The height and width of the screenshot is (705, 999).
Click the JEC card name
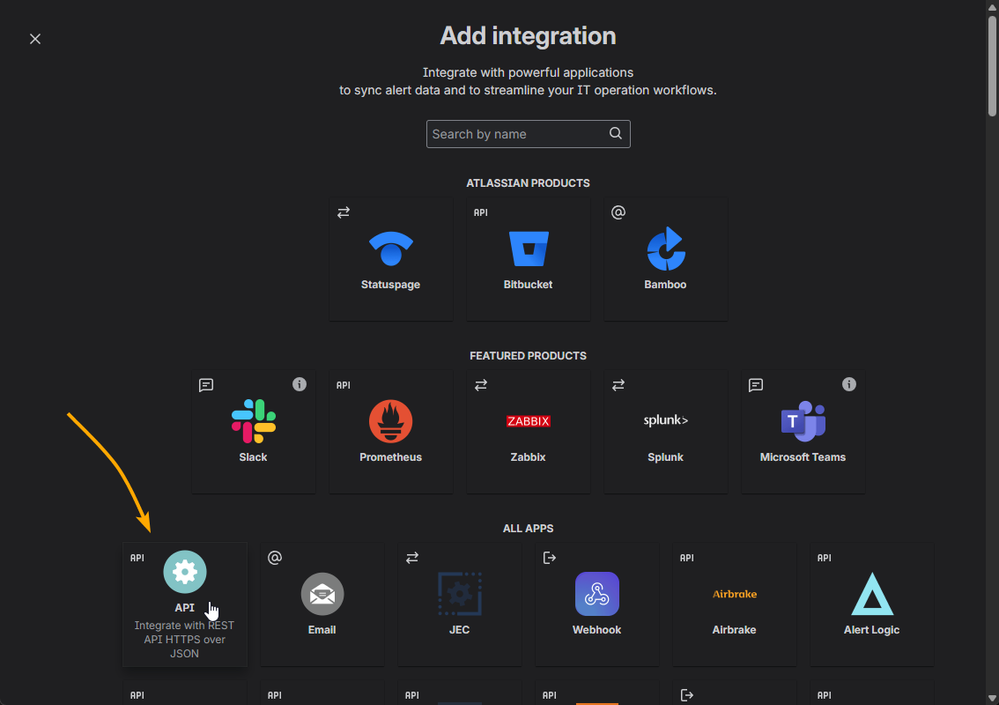click(459, 630)
